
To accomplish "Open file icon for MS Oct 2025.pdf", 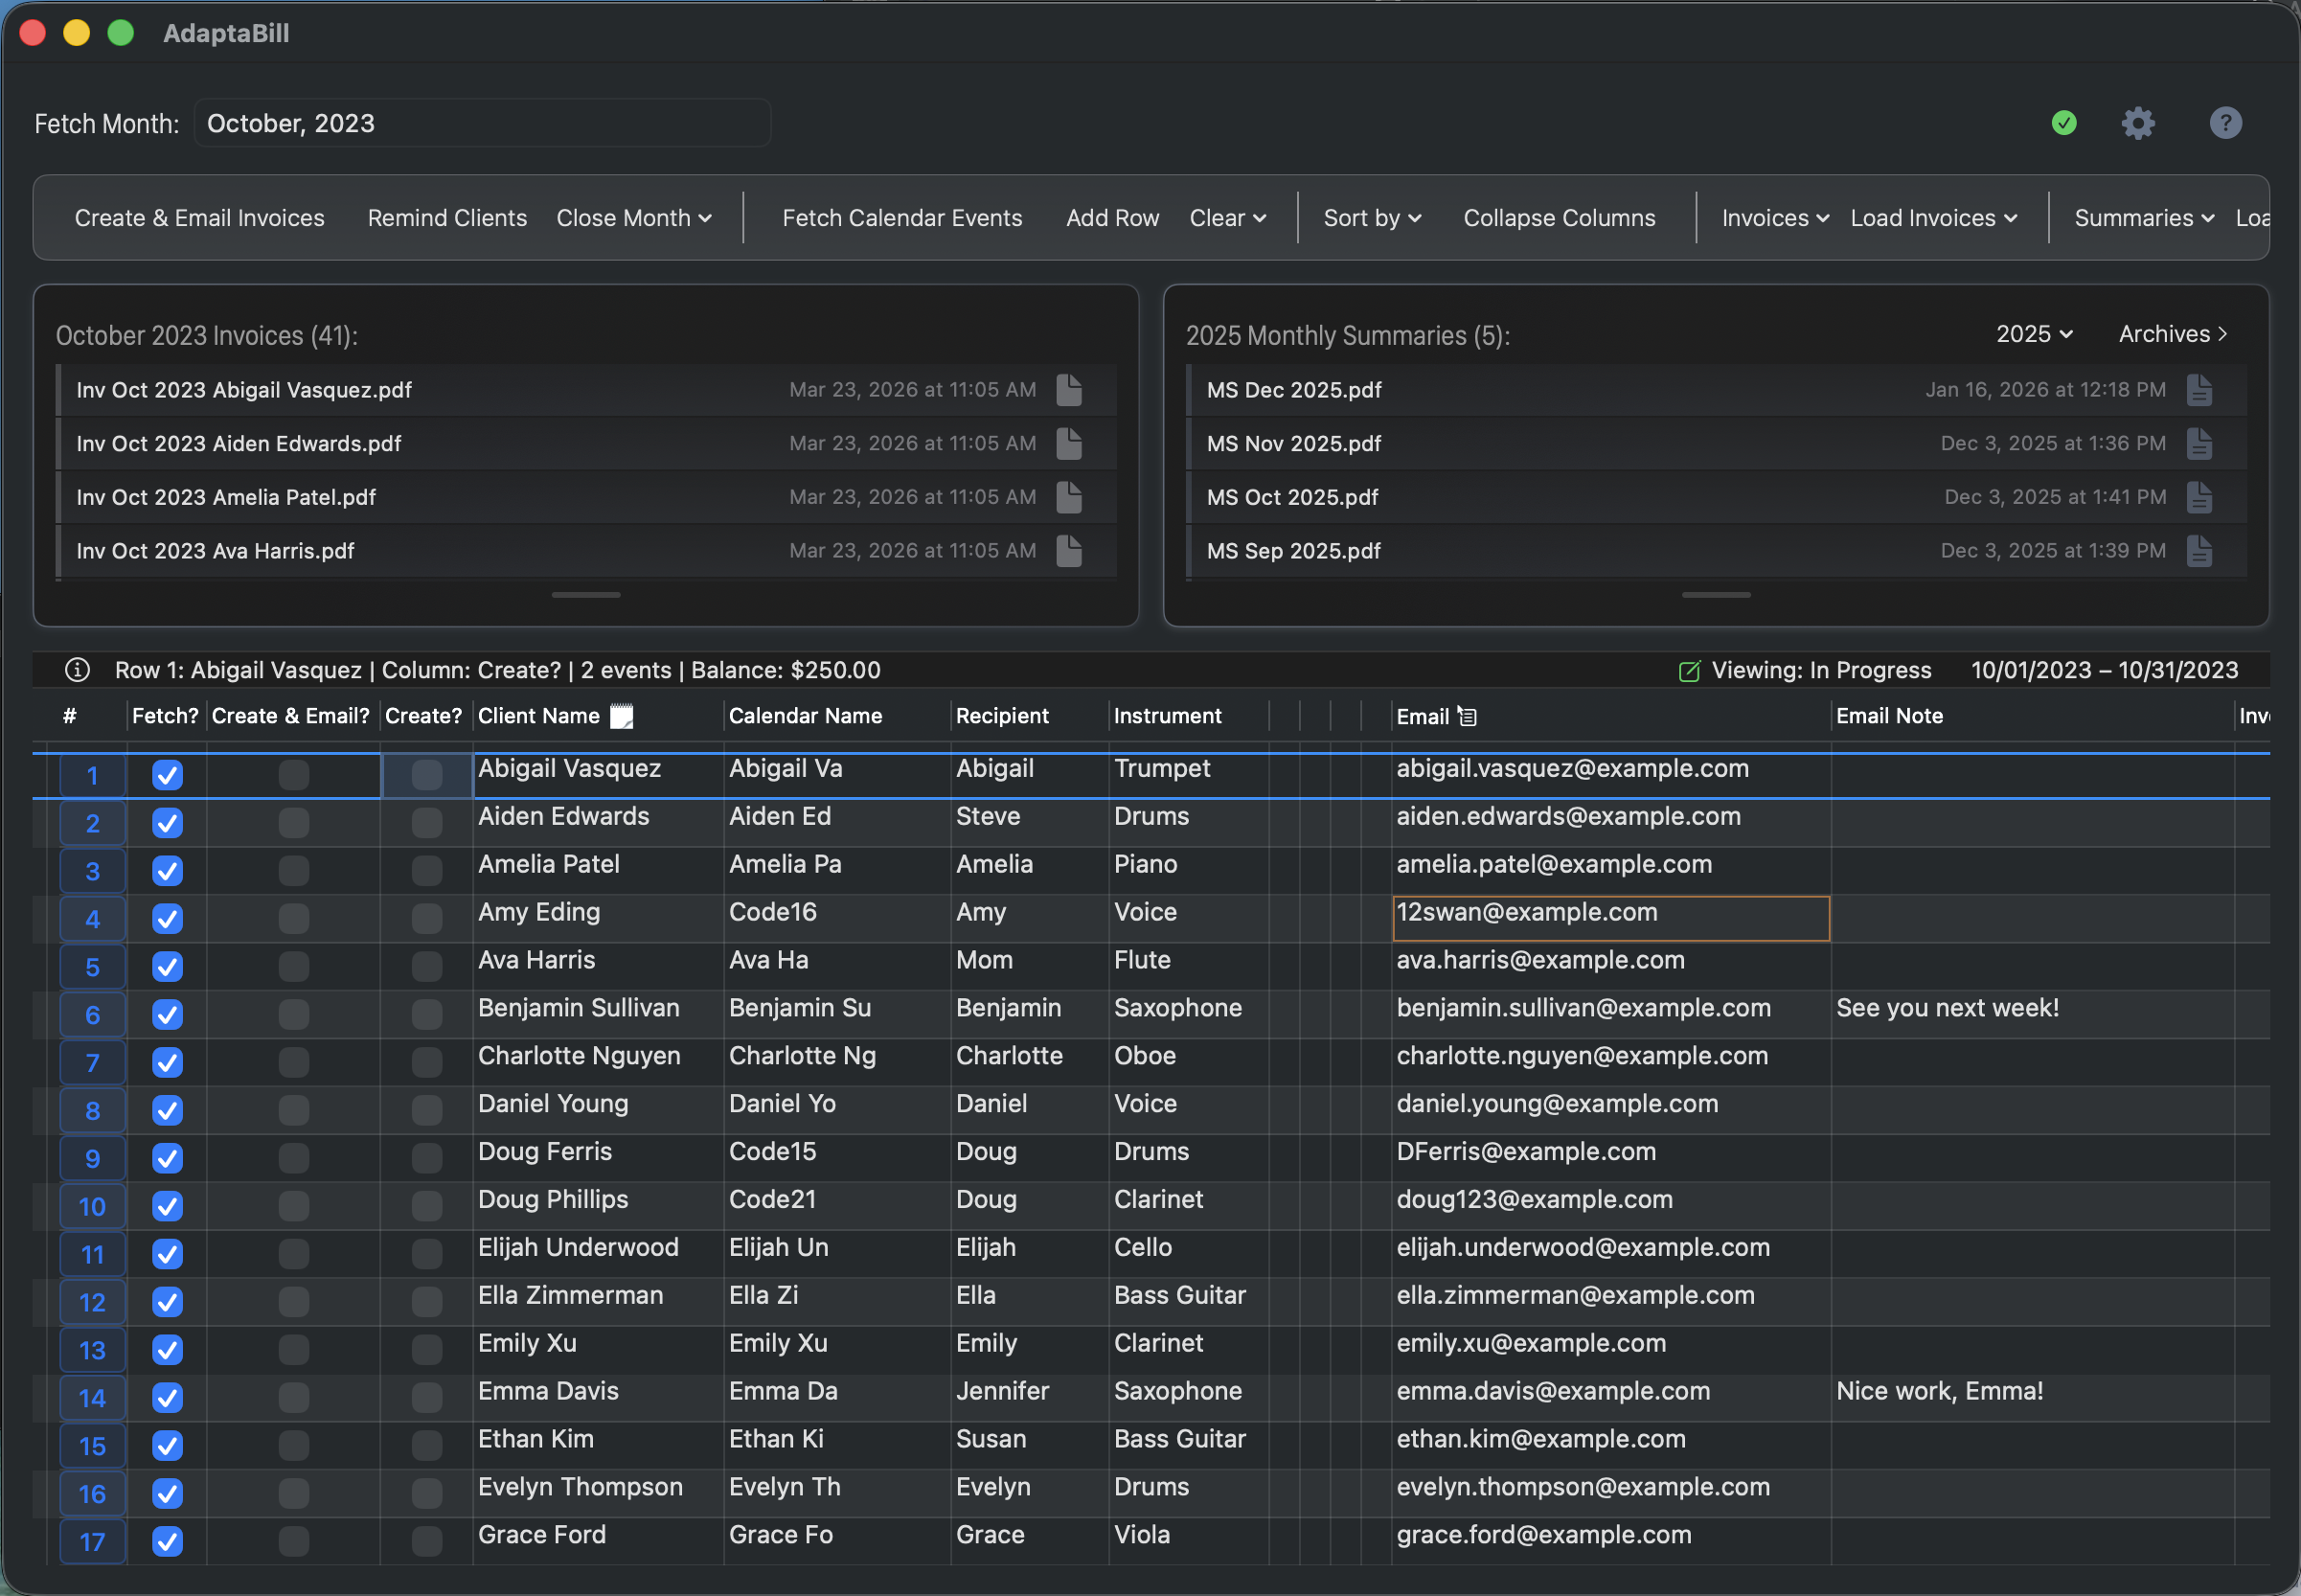I will click(x=2199, y=497).
